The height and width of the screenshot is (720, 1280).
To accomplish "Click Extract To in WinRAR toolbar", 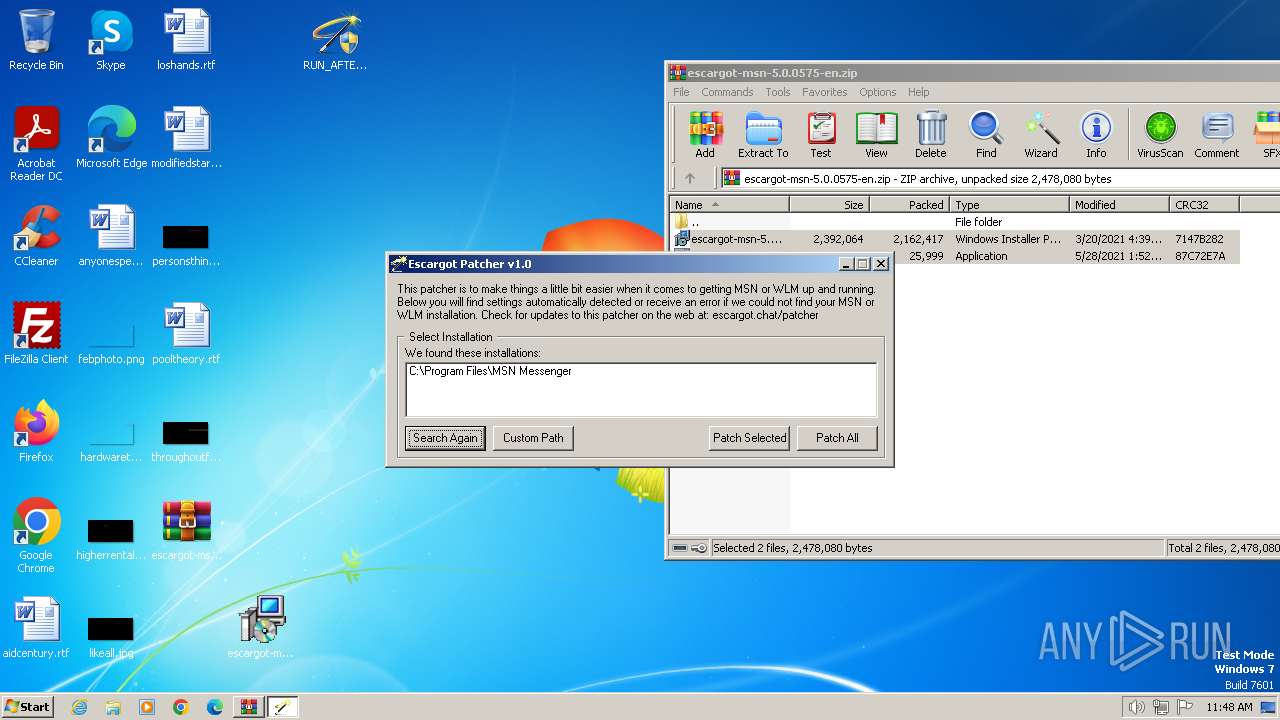I will tap(763, 134).
